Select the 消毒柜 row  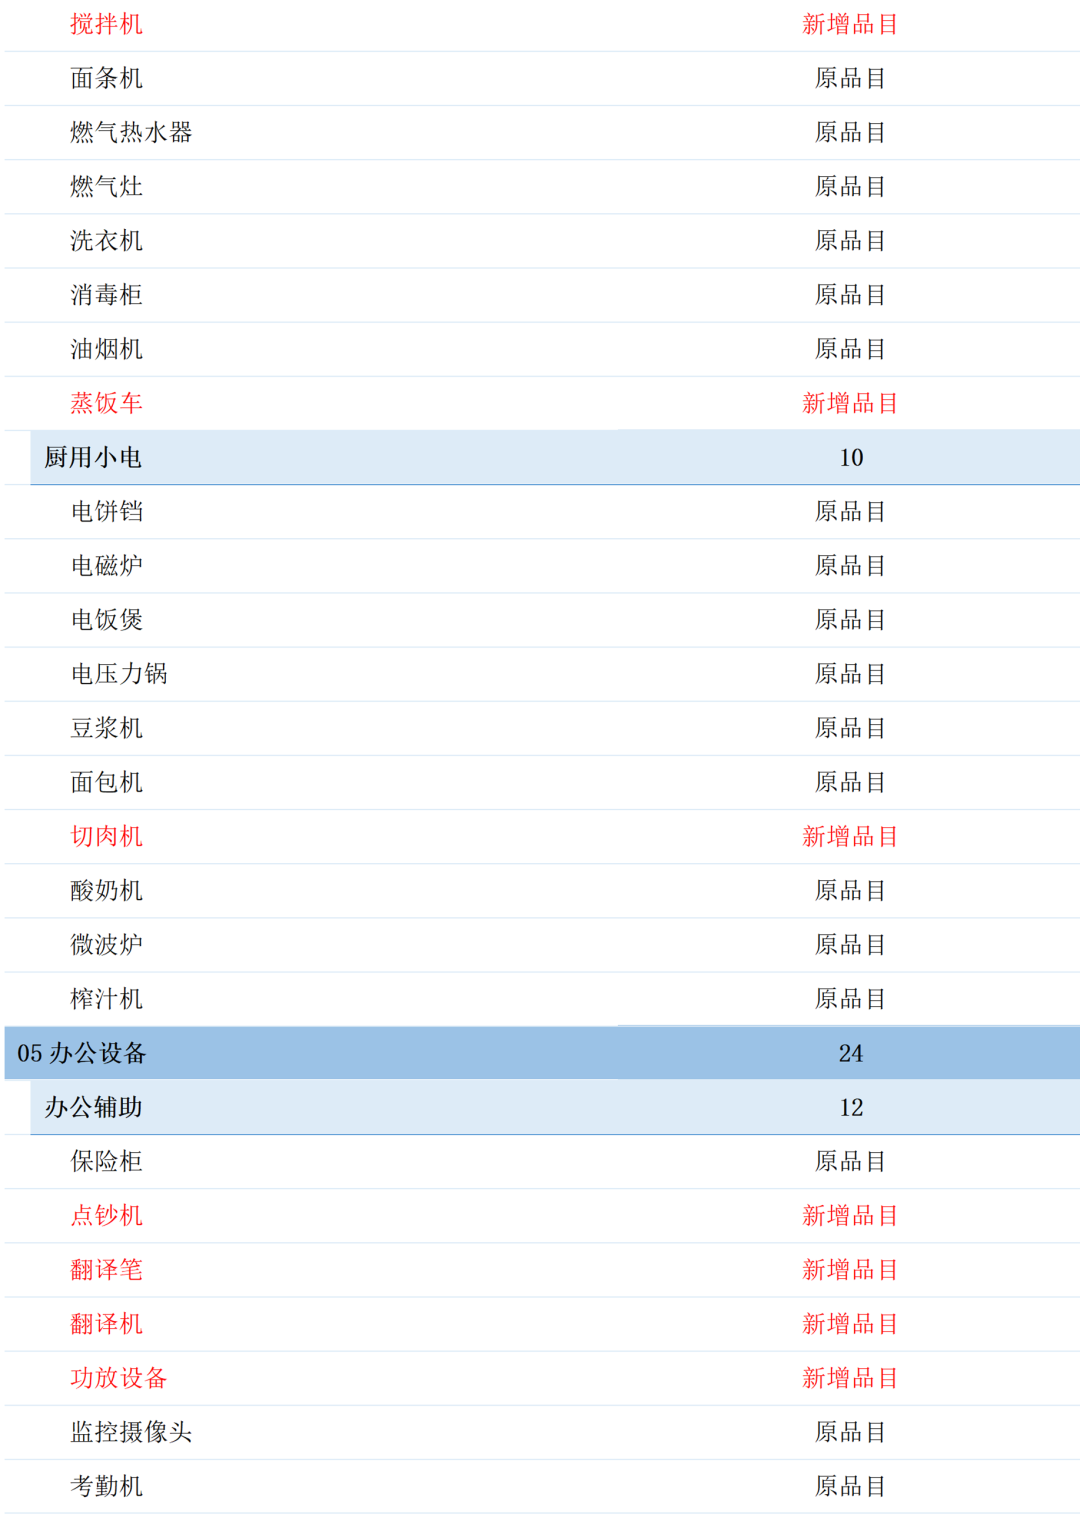coord(105,295)
